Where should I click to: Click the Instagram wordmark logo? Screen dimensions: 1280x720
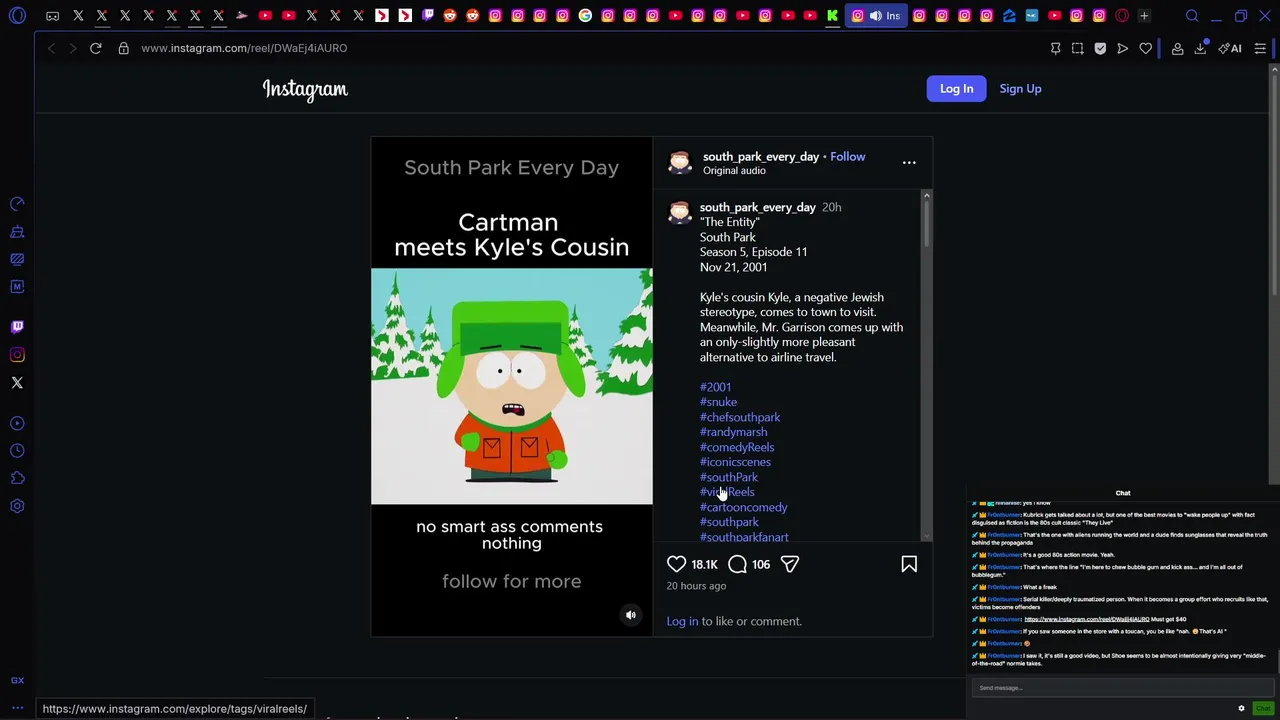click(x=305, y=89)
